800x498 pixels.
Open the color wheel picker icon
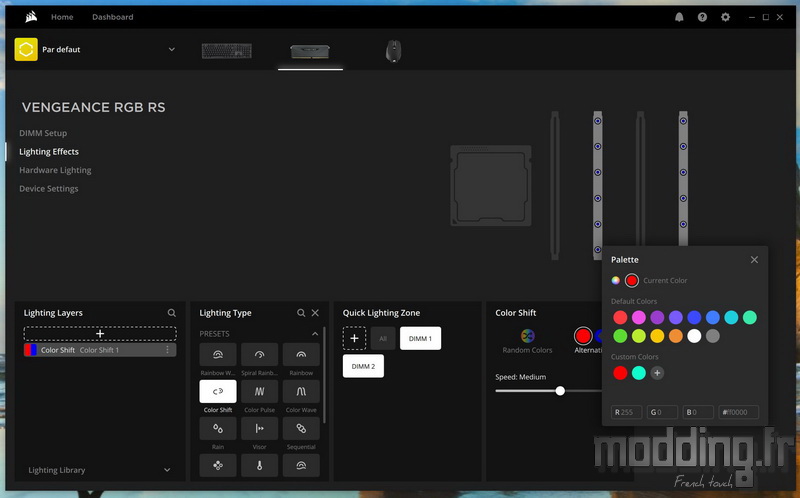(616, 280)
